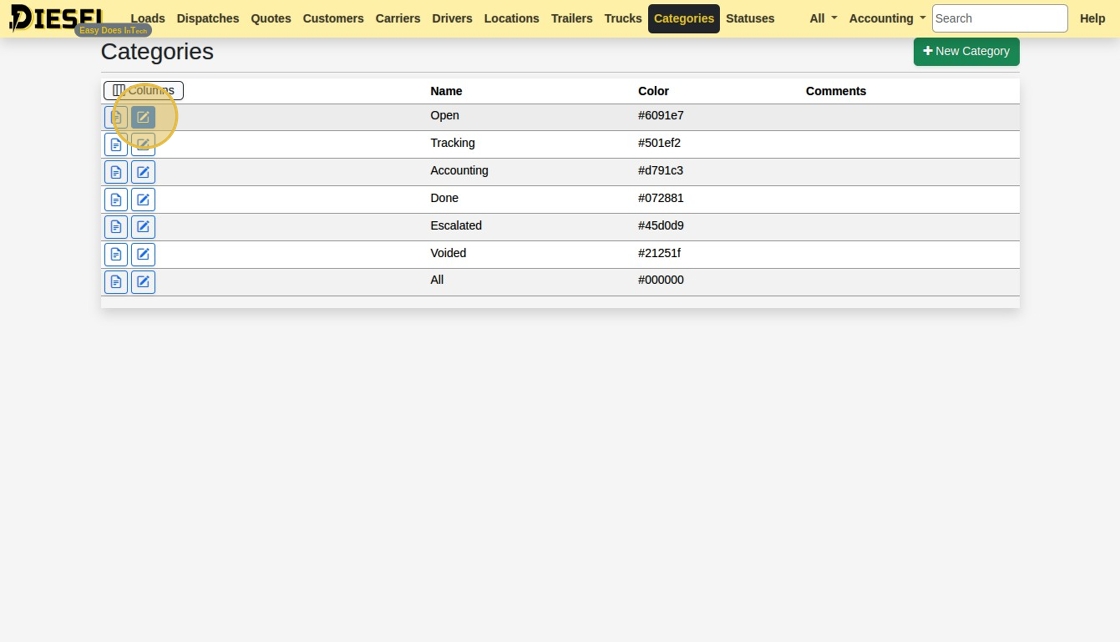Select color value #000000

[661, 280]
